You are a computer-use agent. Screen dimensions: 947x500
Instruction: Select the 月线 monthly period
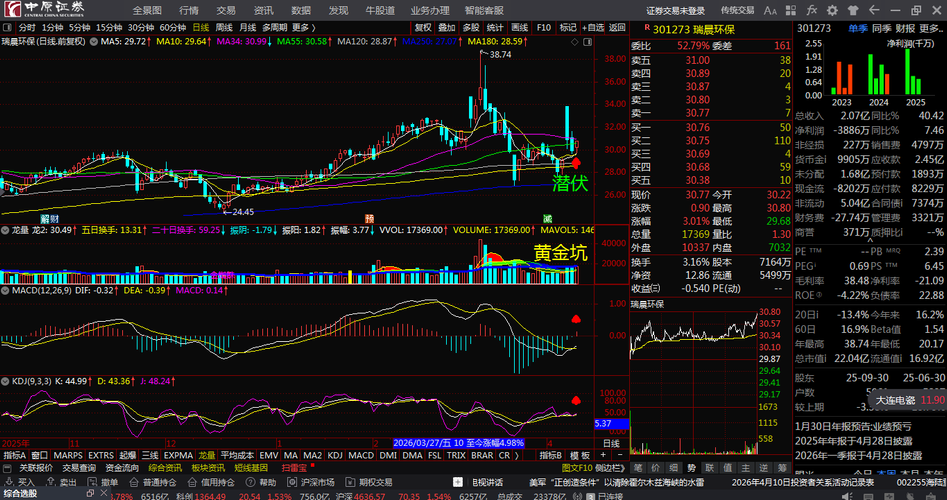click(247, 27)
